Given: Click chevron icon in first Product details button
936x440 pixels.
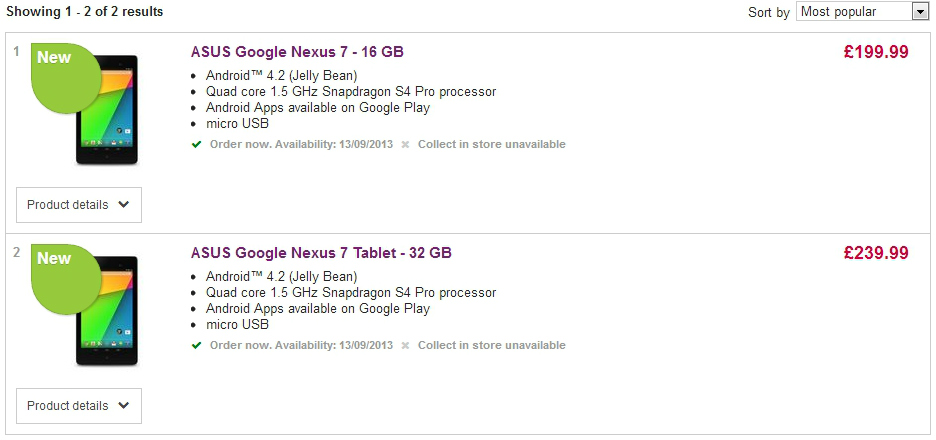Looking at the screenshot, I should pos(124,204).
